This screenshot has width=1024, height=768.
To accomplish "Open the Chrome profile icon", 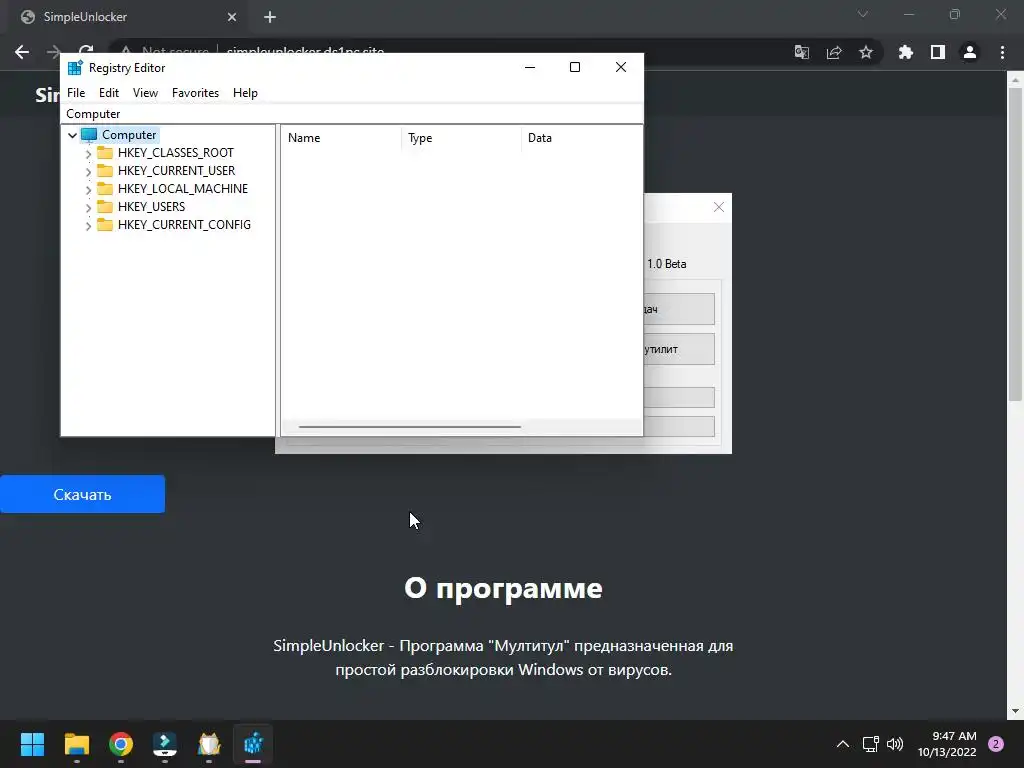I will pos(970,52).
